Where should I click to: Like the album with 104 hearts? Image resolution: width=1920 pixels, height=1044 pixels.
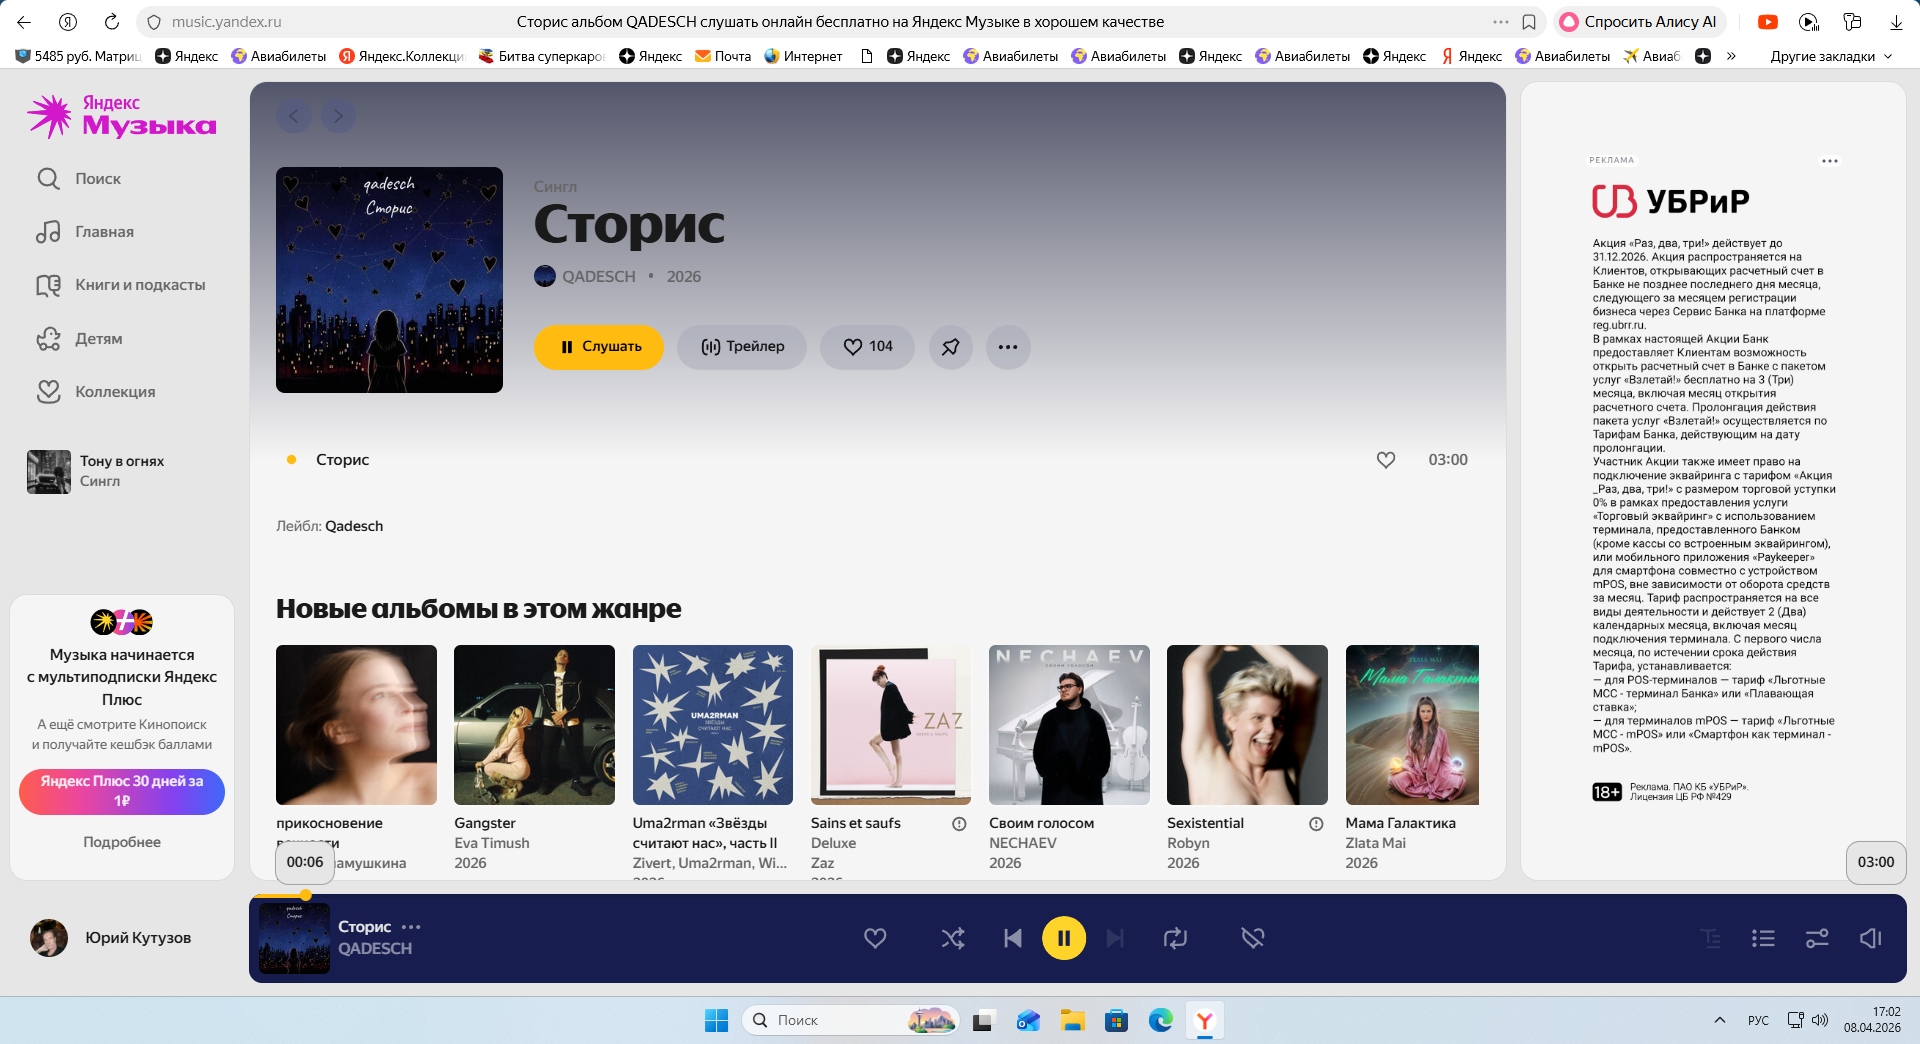click(867, 347)
